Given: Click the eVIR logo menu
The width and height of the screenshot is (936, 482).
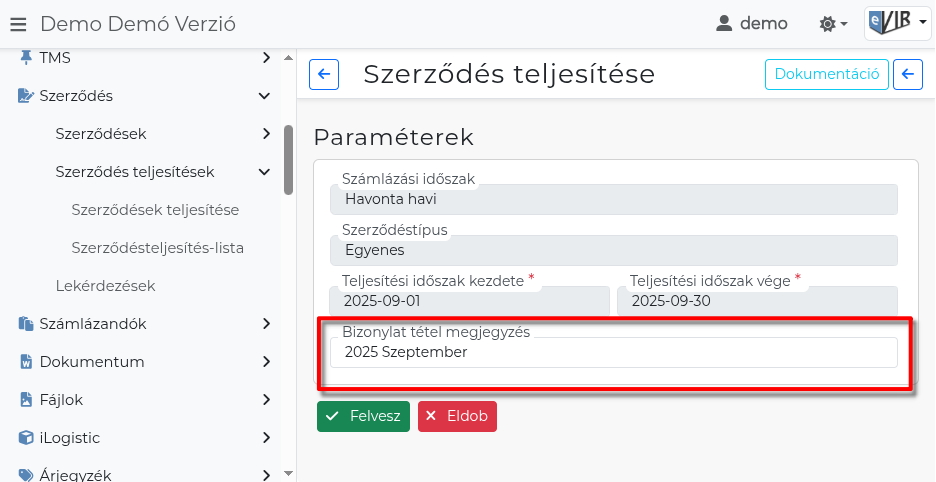Looking at the screenshot, I should coord(896,22).
